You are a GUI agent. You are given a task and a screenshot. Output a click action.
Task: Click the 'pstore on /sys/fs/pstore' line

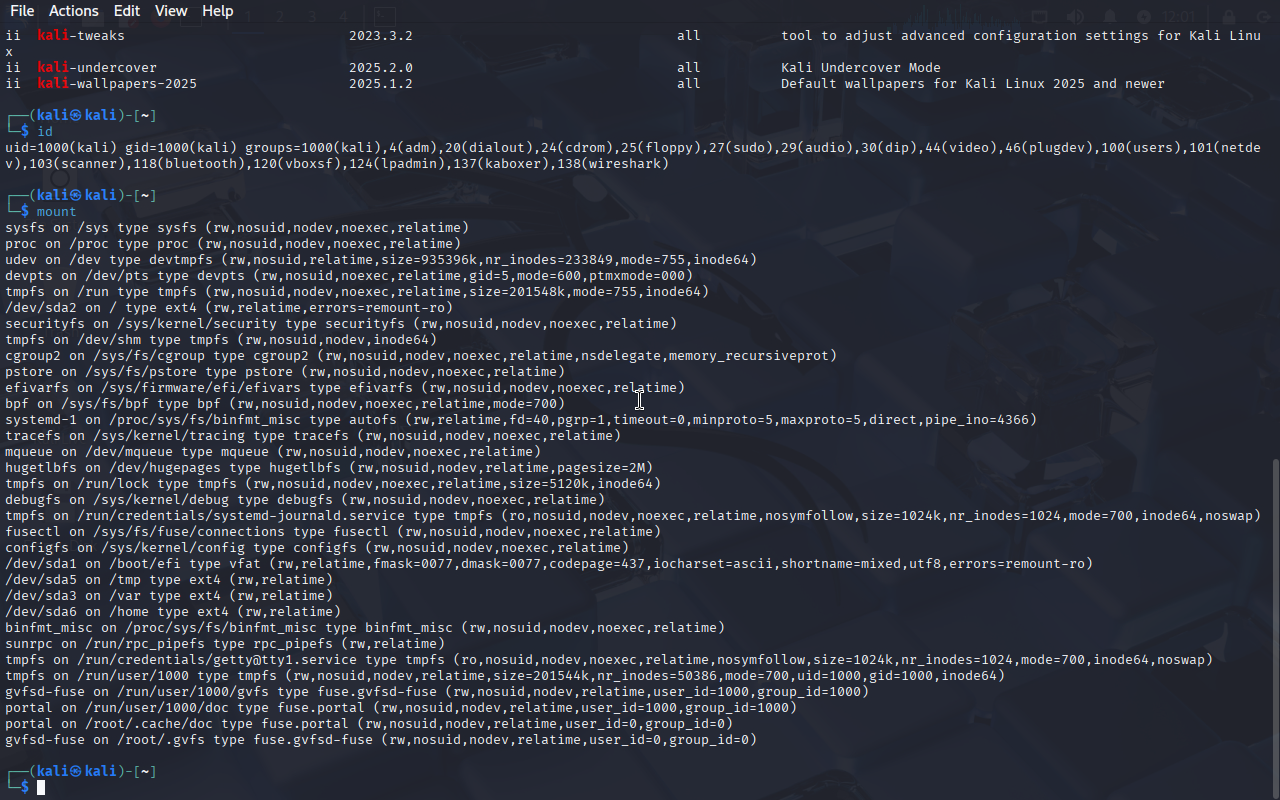(285, 372)
